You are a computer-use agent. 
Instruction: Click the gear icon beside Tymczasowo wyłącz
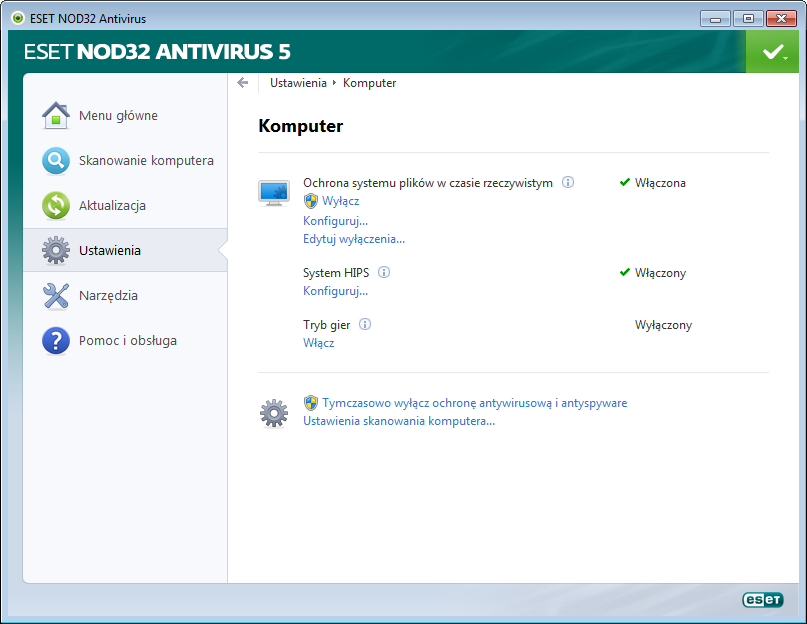pos(274,413)
